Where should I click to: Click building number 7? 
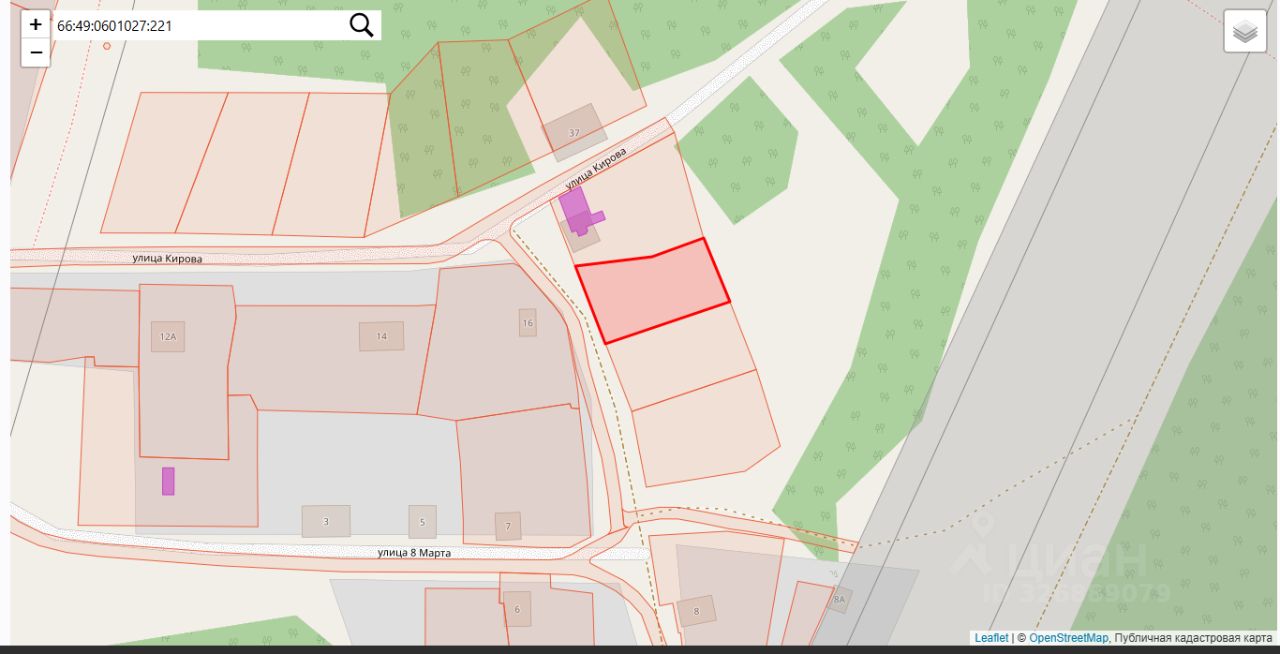(508, 526)
